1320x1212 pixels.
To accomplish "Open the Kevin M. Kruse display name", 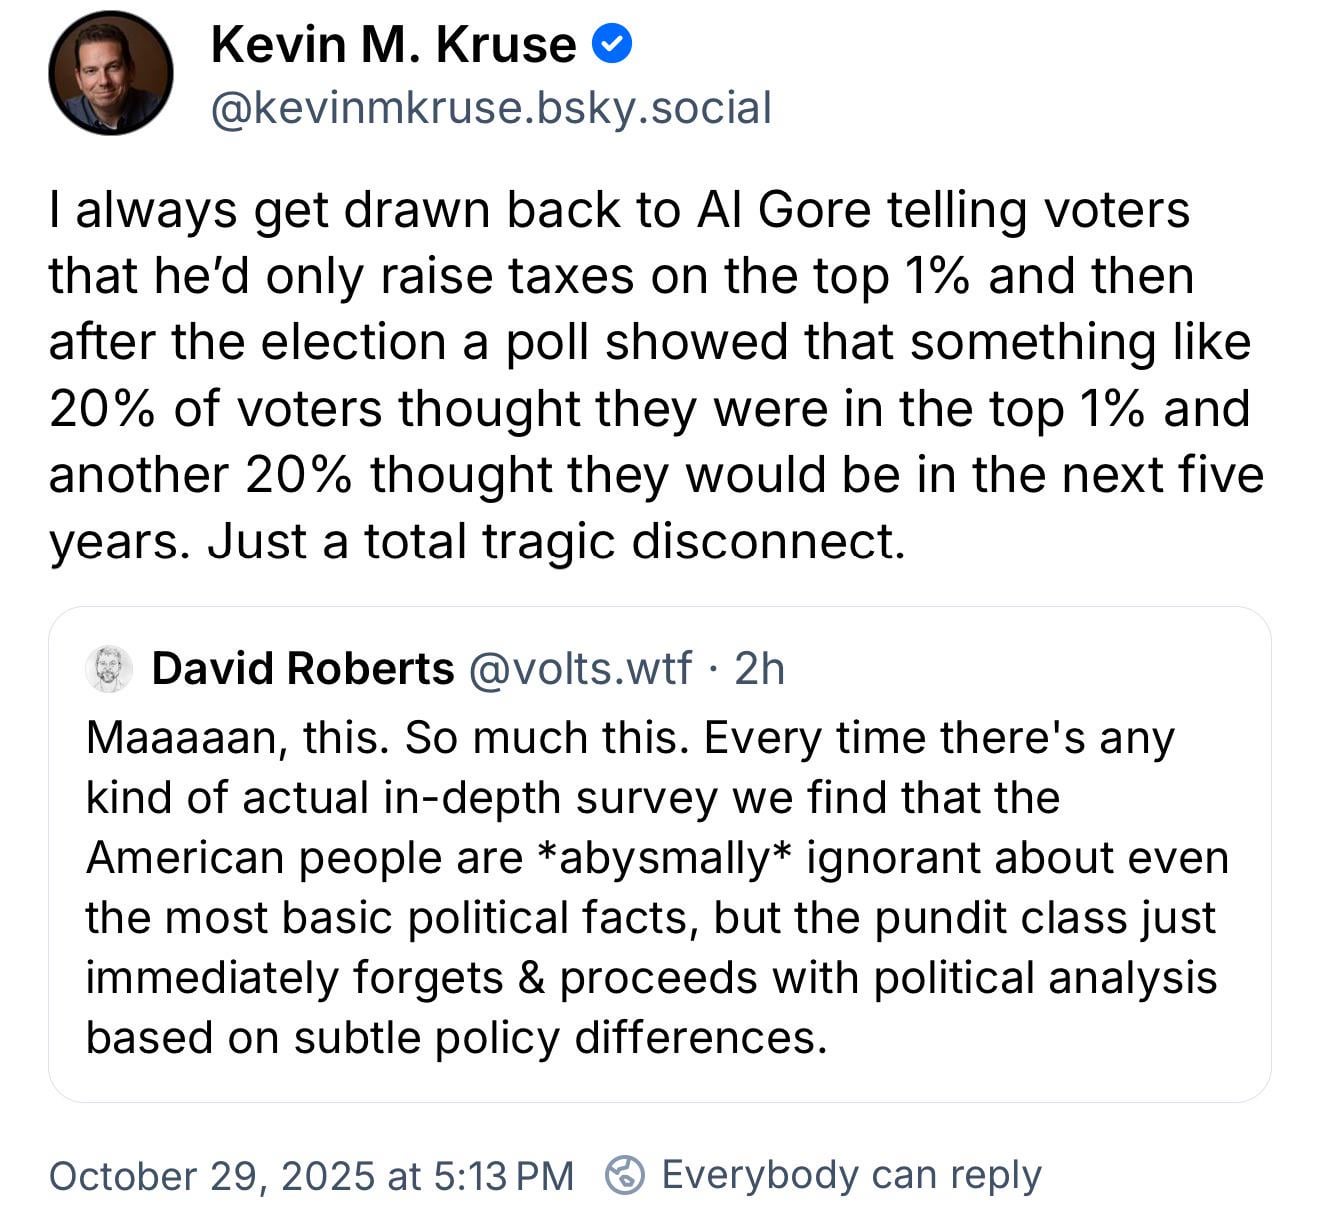I will [393, 45].
